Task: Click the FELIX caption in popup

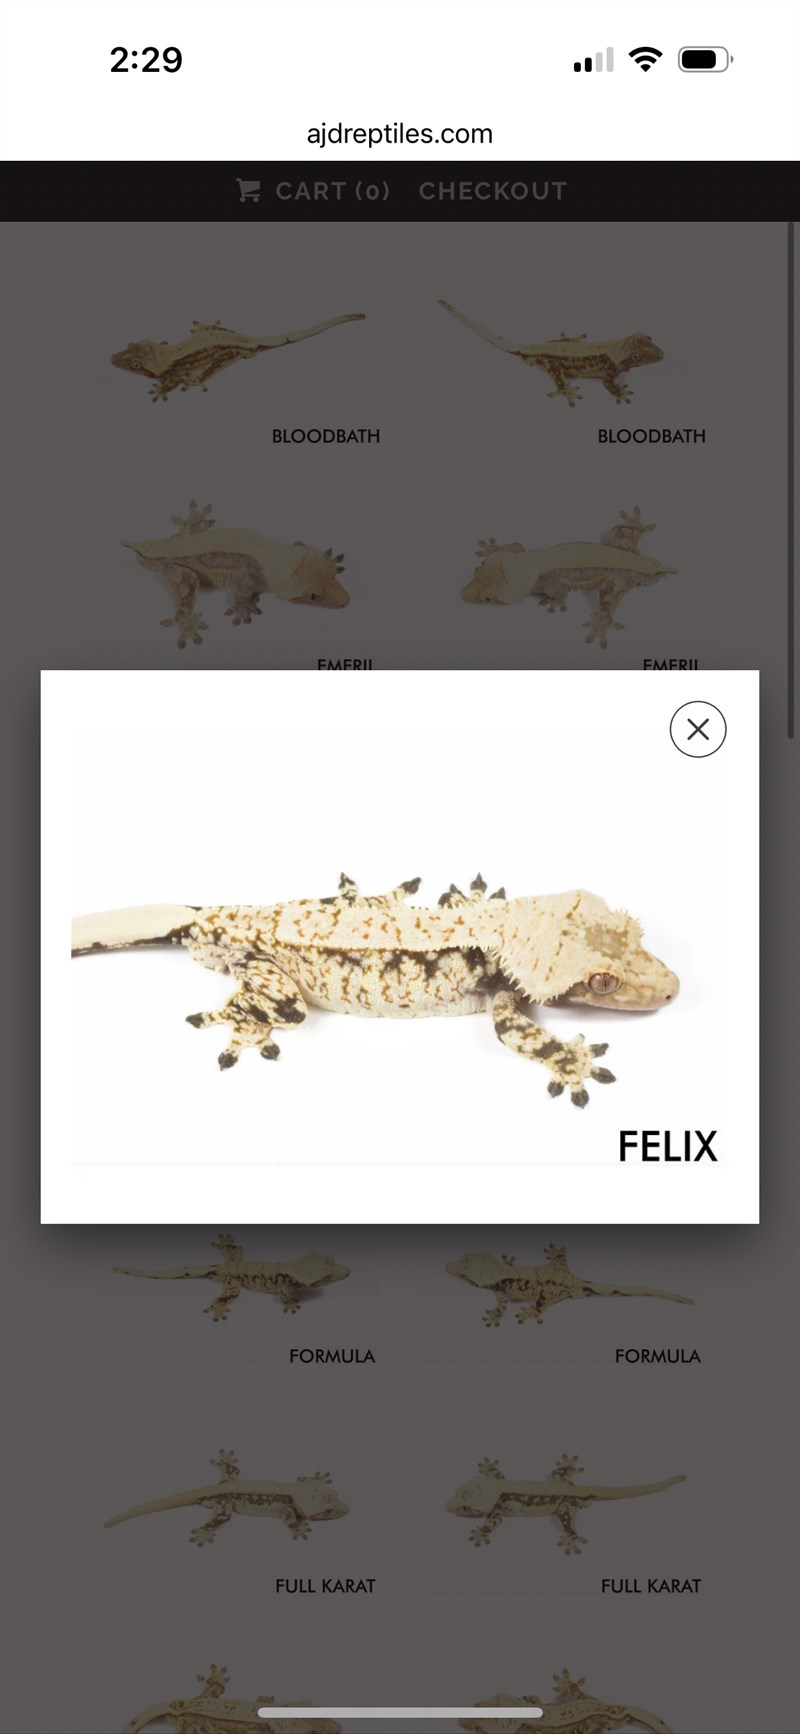Action: click(667, 1146)
